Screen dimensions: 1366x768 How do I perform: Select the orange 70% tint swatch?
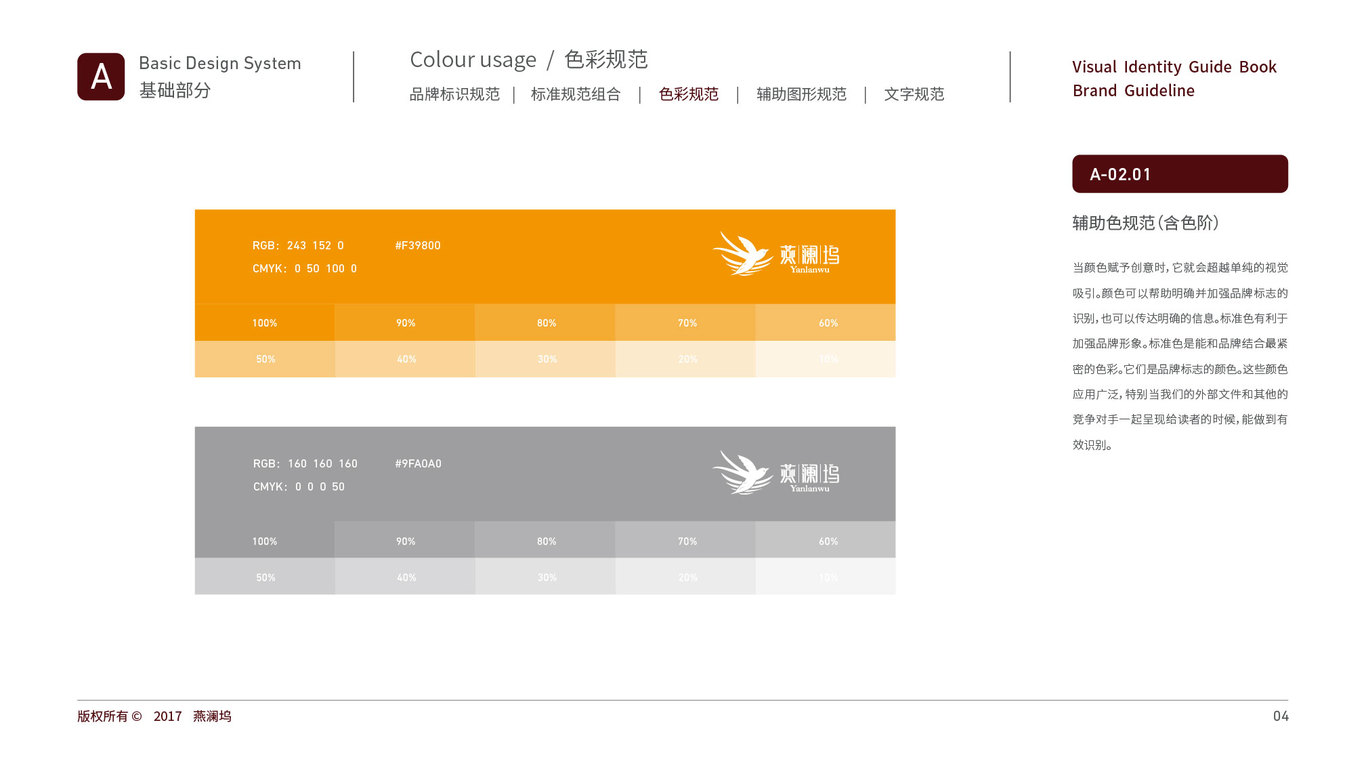(x=685, y=323)
